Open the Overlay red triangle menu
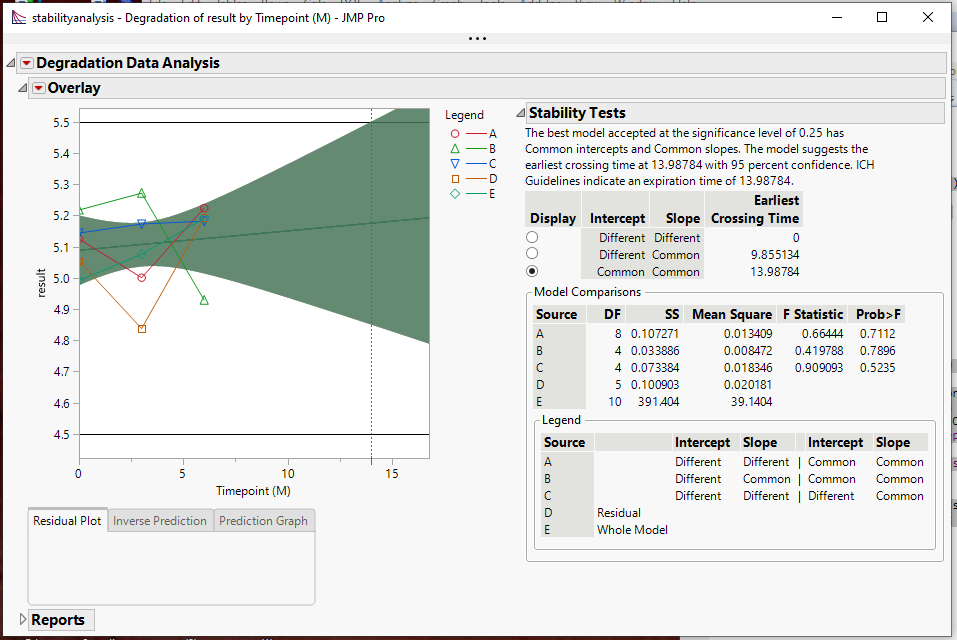The height and width of the screenshot is (640, 957). pos(41,88)
